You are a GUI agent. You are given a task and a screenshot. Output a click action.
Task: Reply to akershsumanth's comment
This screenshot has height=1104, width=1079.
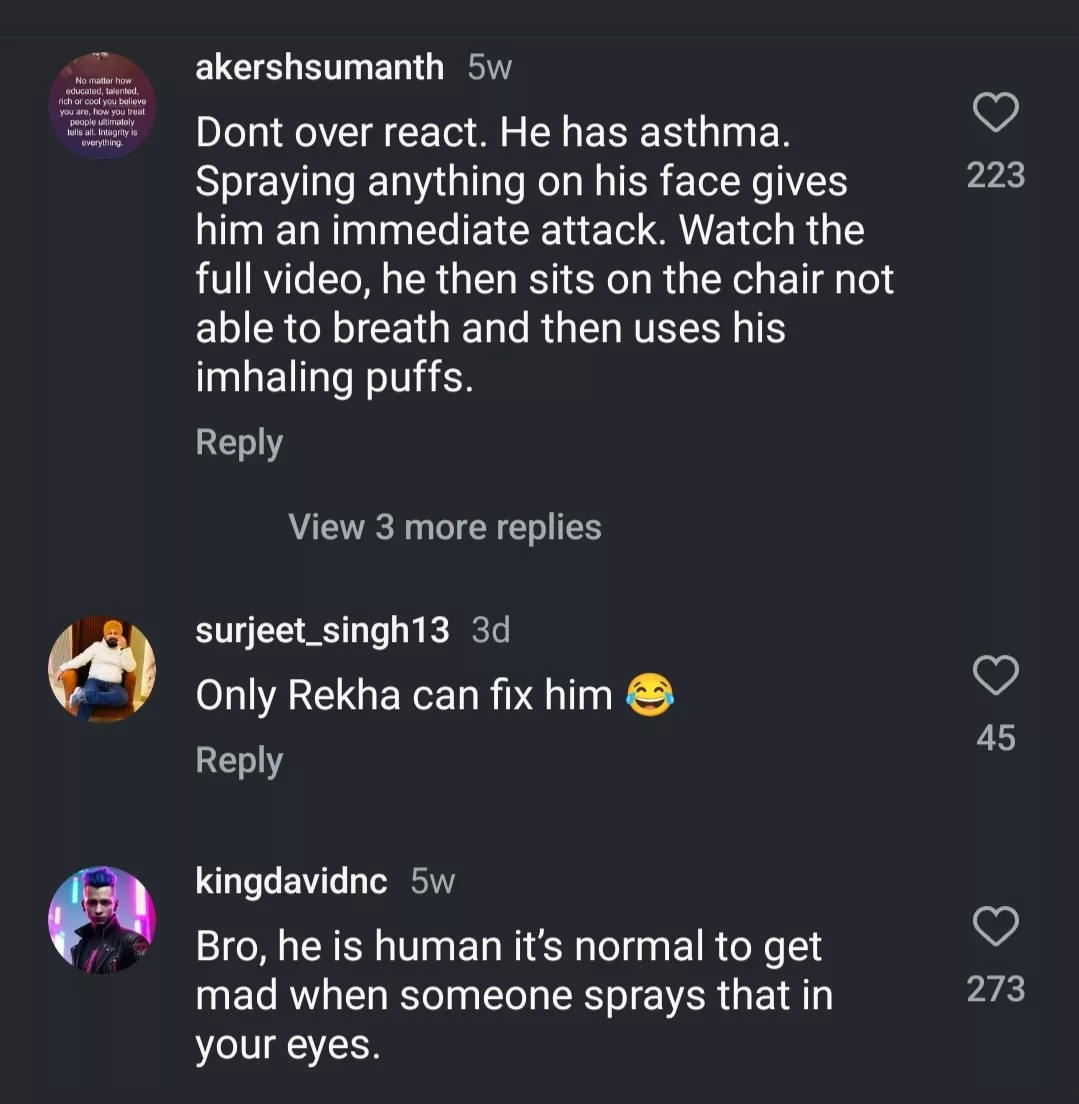click(x=239, y=442)
